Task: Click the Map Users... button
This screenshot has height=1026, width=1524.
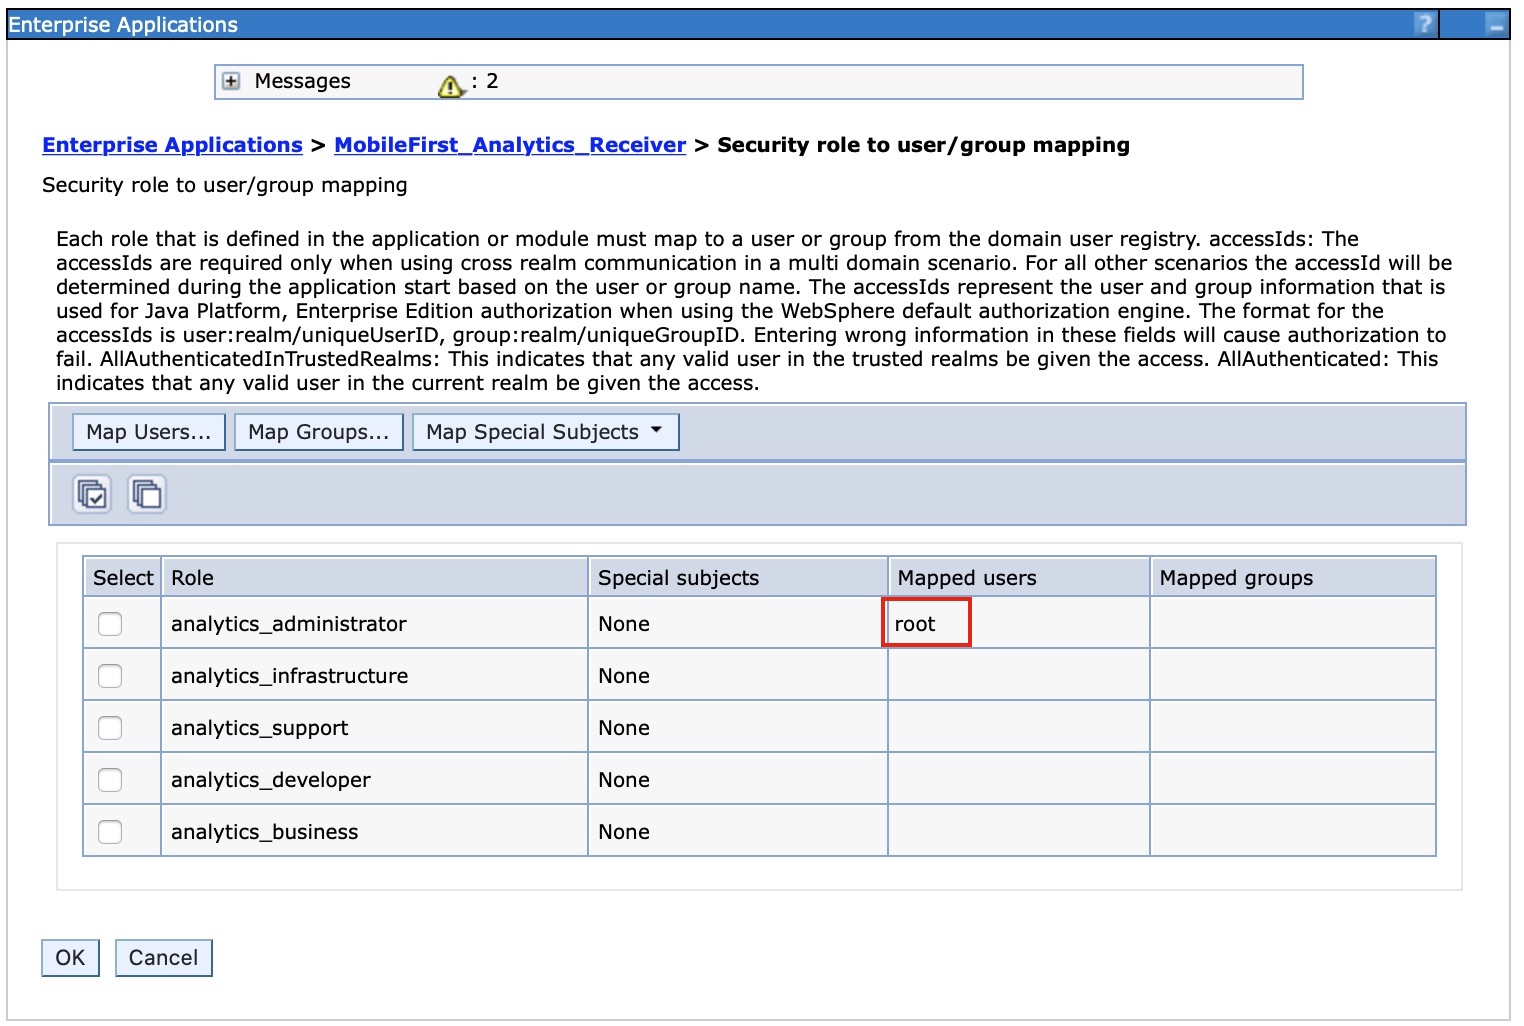Action: pos(149,432)
